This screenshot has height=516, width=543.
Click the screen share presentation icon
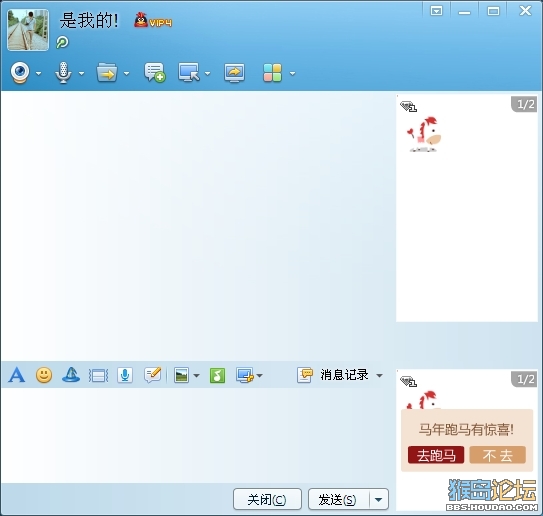coord(234,73)
